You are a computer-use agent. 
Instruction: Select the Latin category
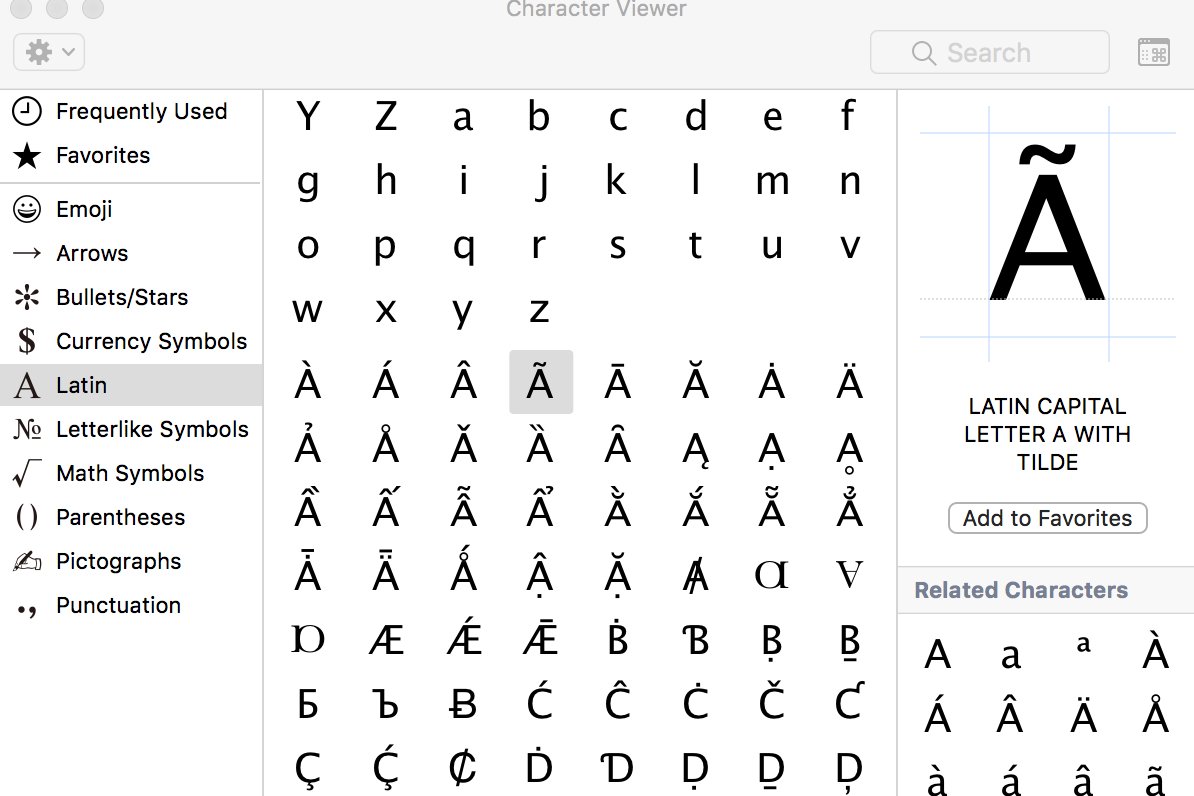[131, 385]
